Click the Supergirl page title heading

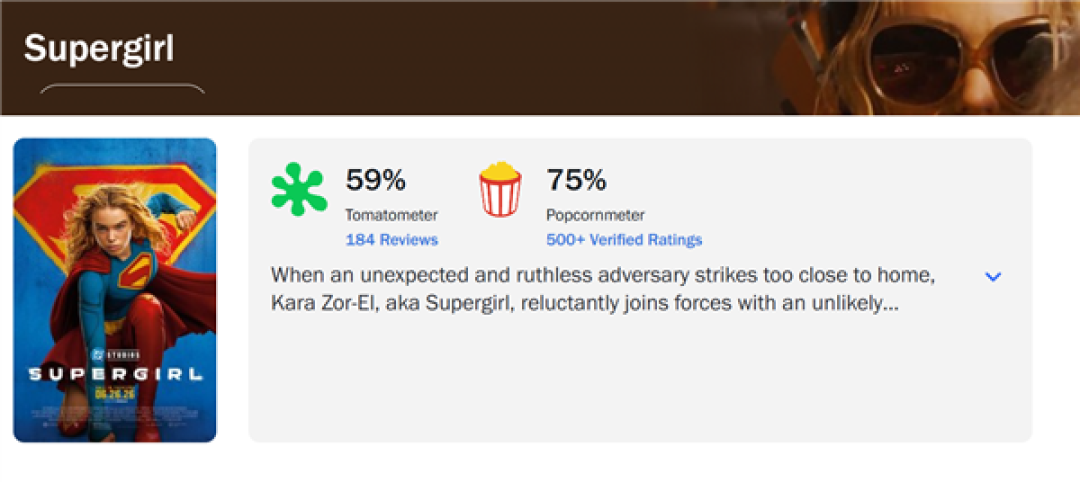[x=99, y=49]
